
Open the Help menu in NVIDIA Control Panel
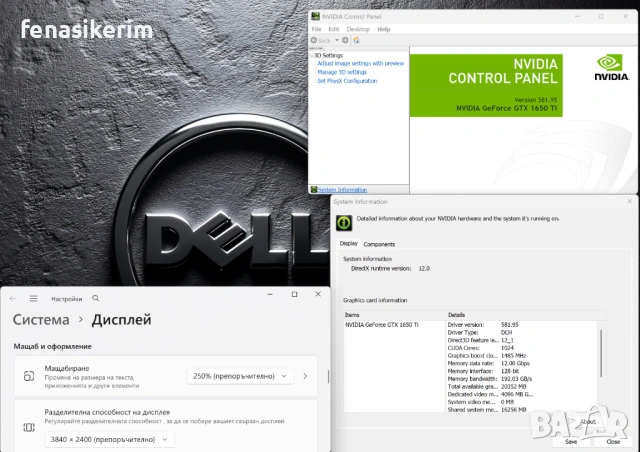click(x=384, y=29)
